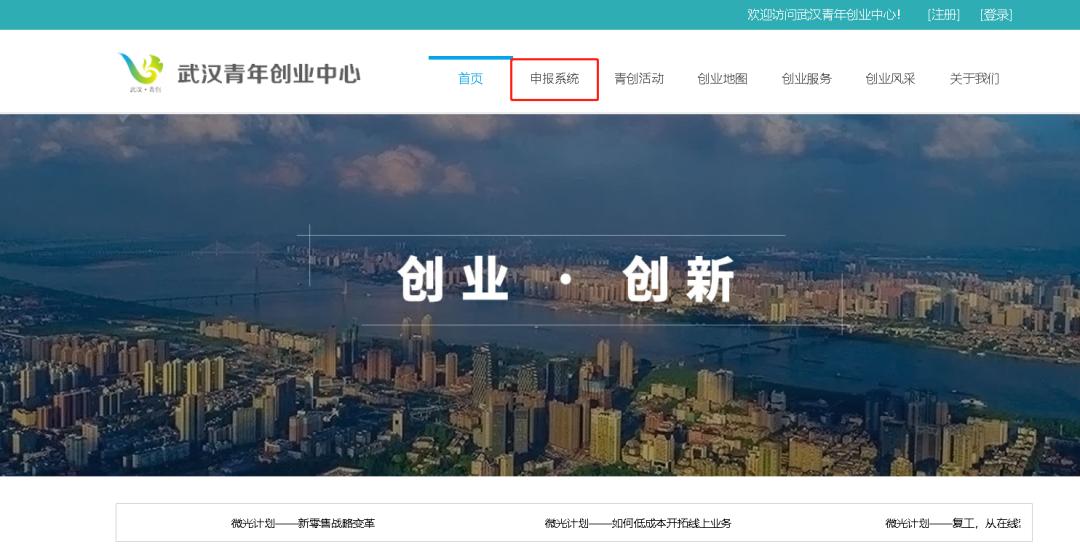Image resolution: width=1080 pixels, height=552 pixels.
Task: Click the [注册] register link
Action: (x=944, y=14)
